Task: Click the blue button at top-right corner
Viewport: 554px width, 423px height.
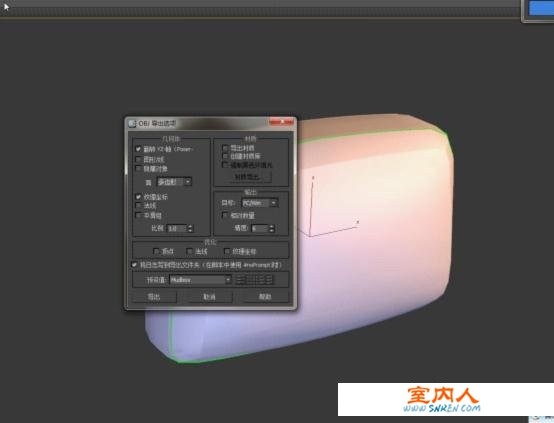Action: click(x=541, y=8)
